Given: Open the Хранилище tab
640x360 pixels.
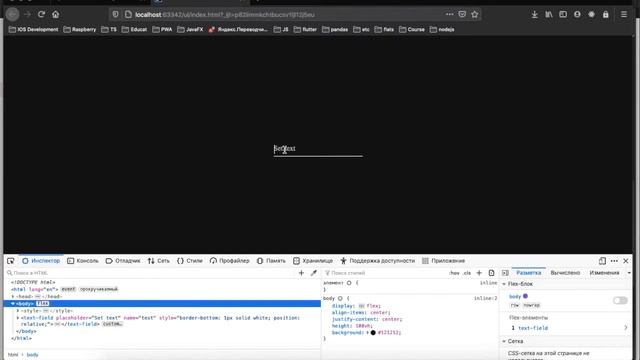Looking at the screenshot, I should click(x=313, y=261).
